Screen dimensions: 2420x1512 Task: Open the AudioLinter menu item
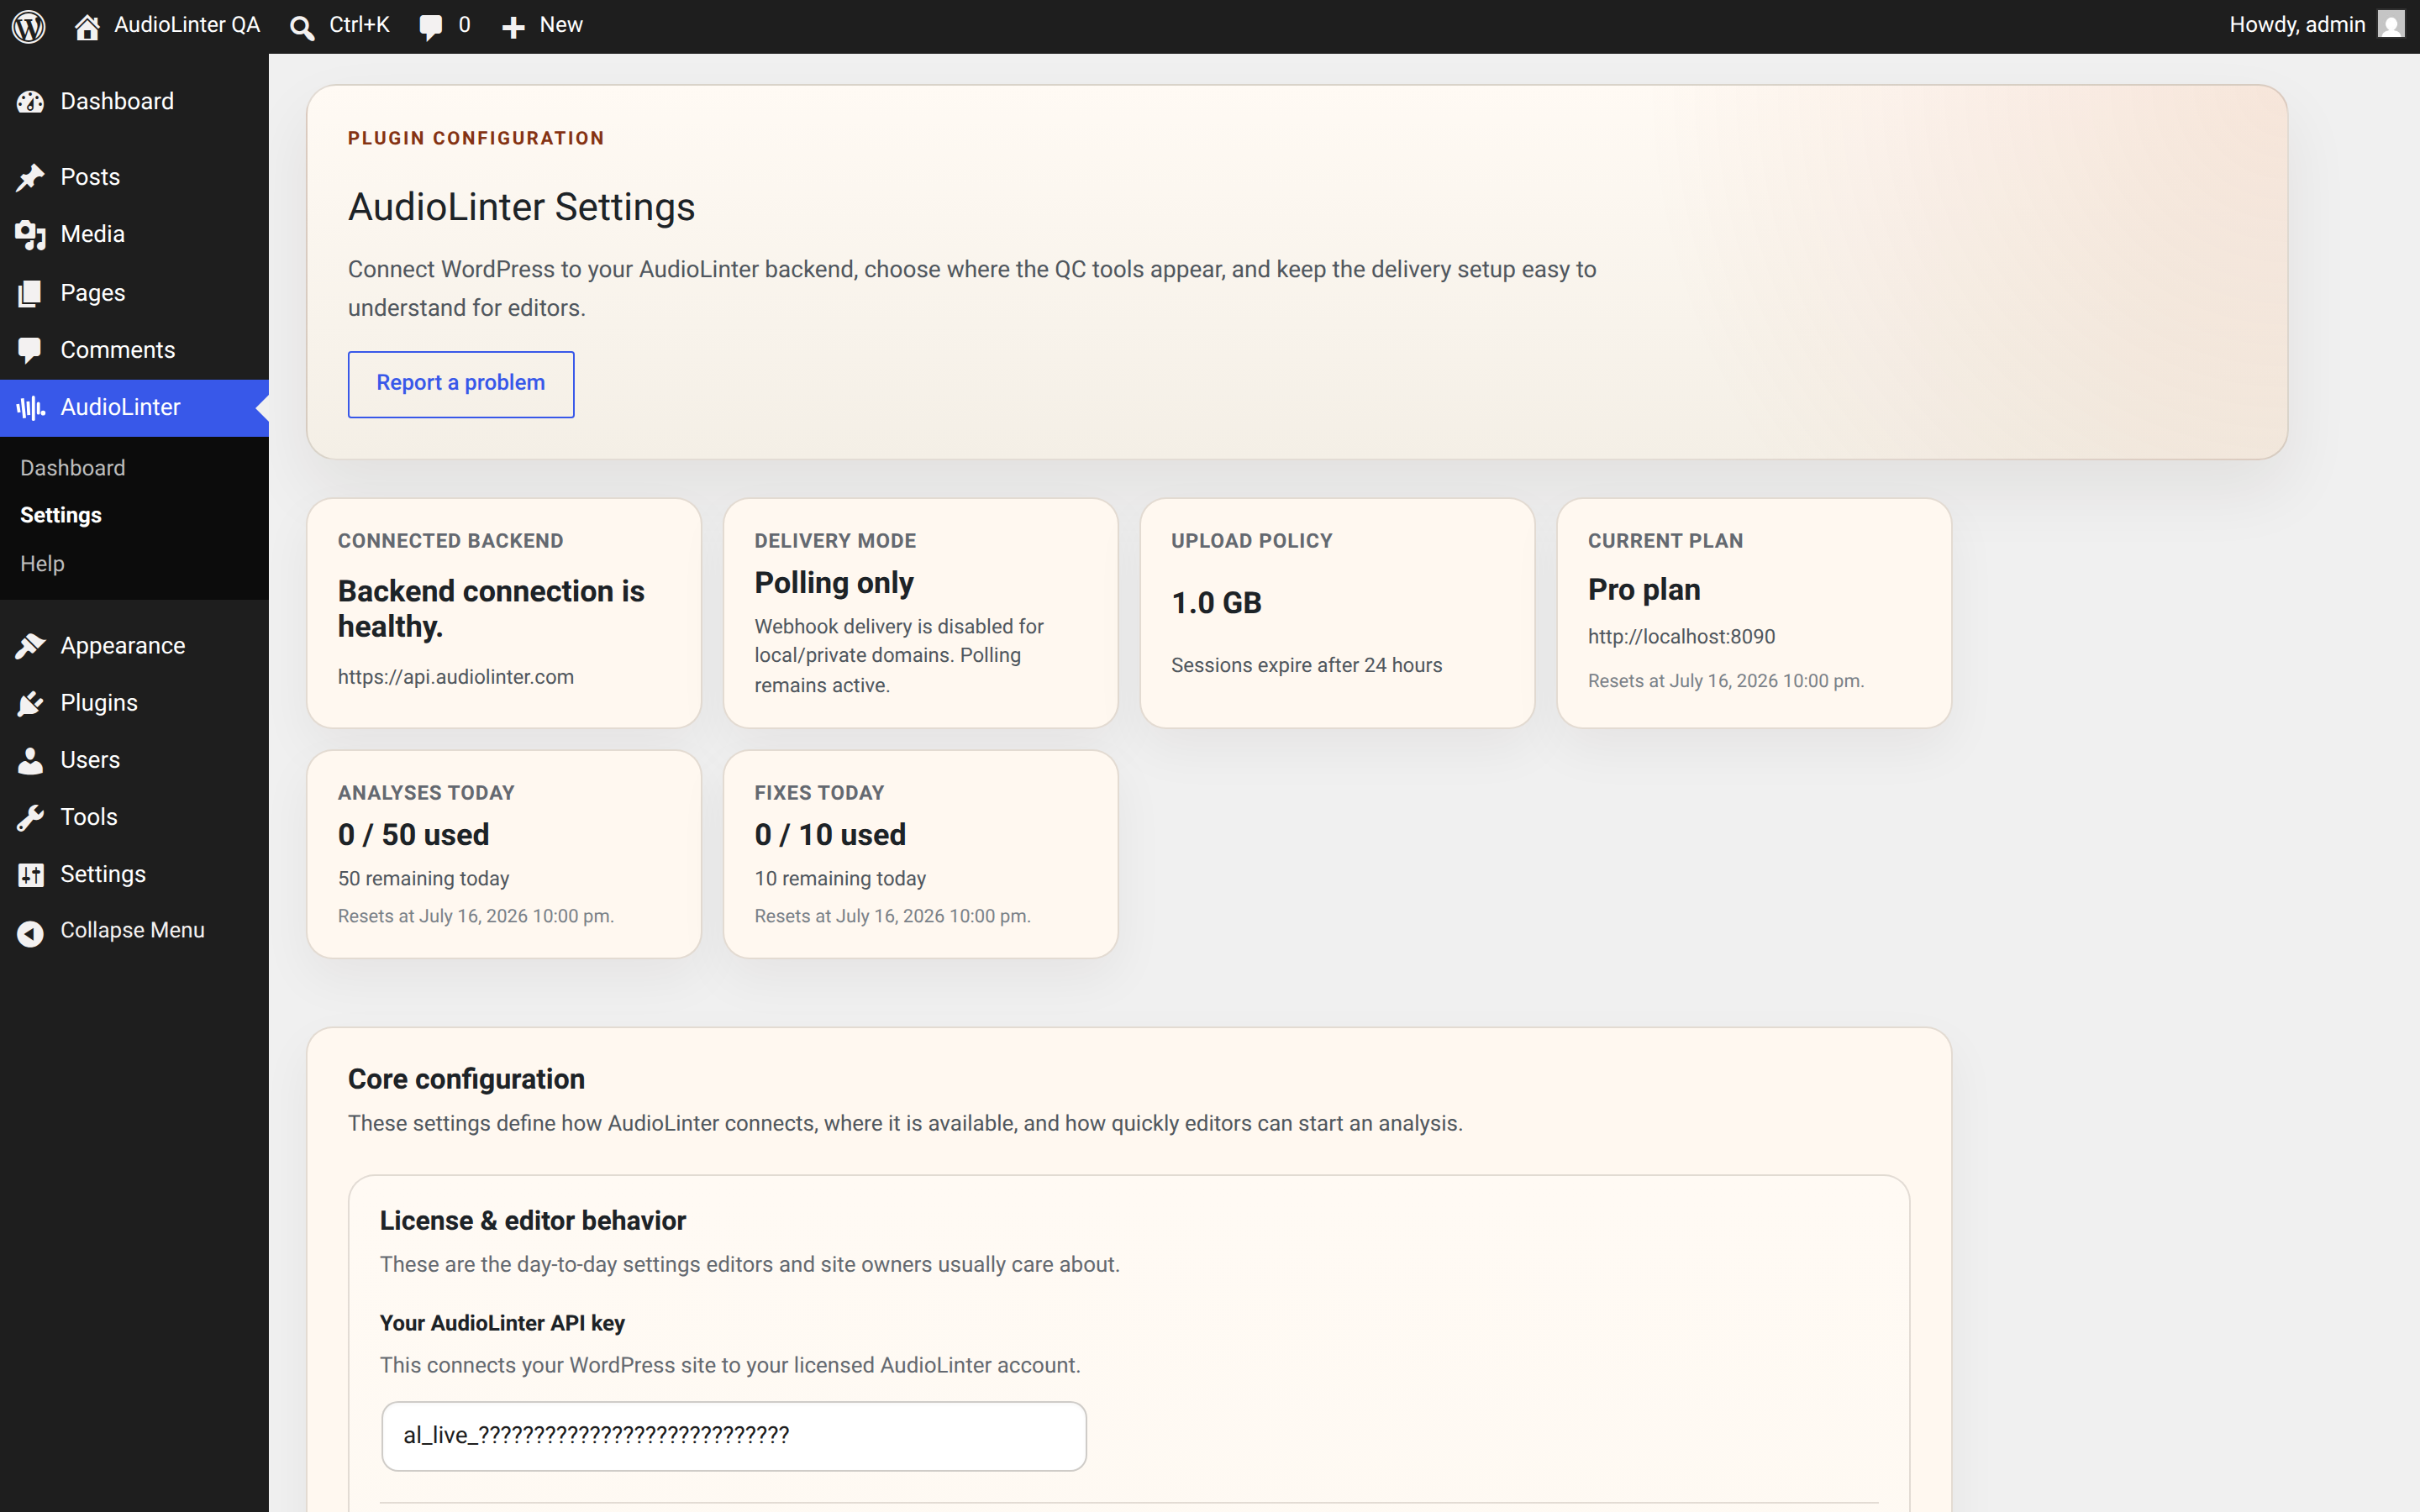tap(134, 407)
